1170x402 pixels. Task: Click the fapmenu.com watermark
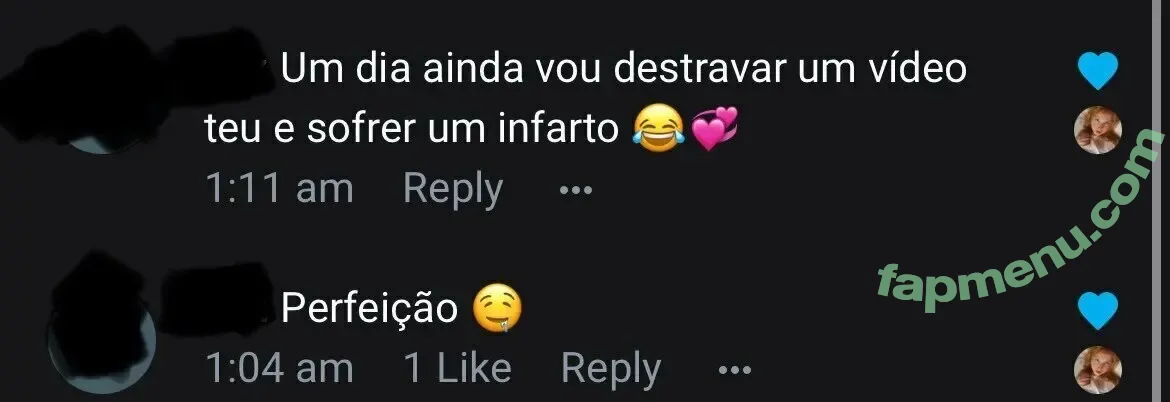pyautogui.click(x=1021, y=222)
